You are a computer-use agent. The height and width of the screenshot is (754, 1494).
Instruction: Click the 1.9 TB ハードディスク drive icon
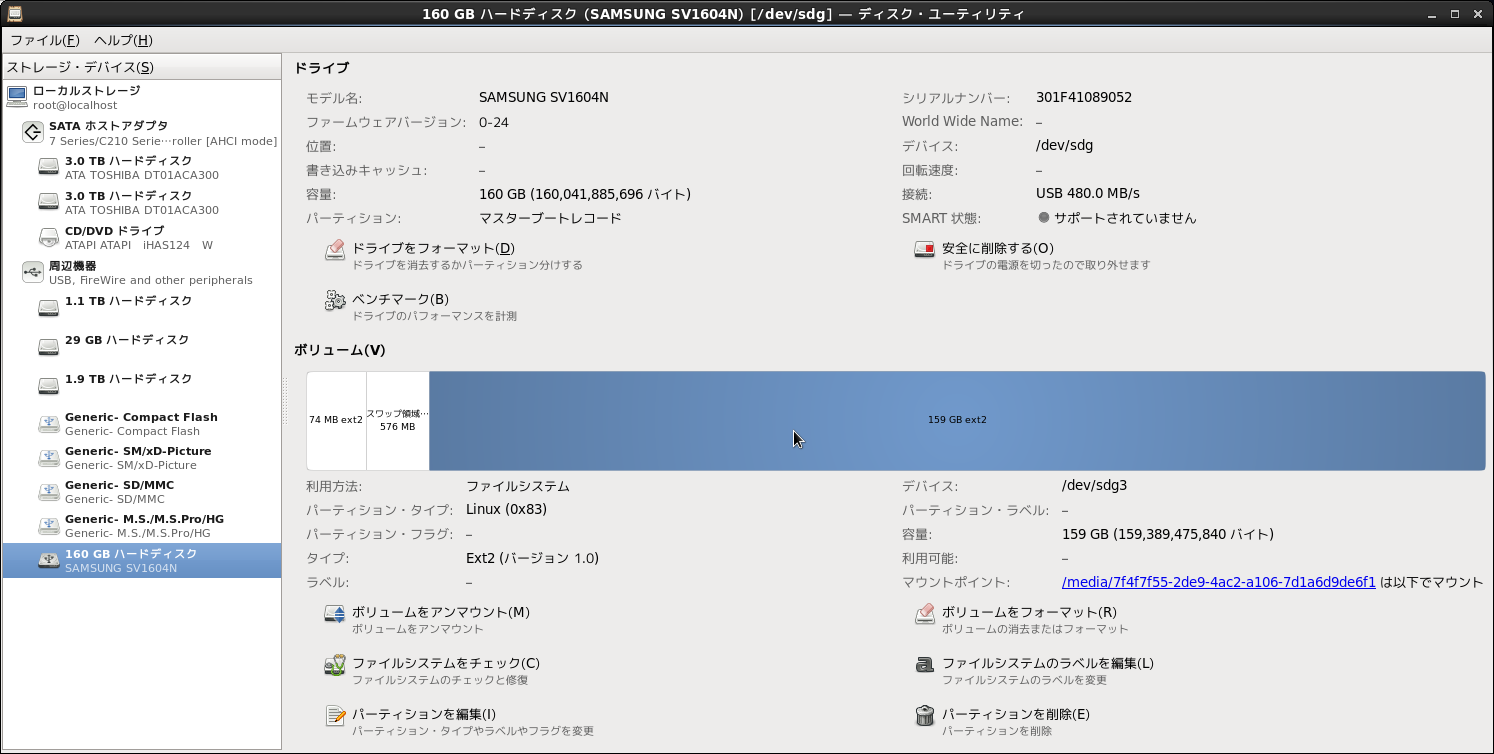coord(49,386)
